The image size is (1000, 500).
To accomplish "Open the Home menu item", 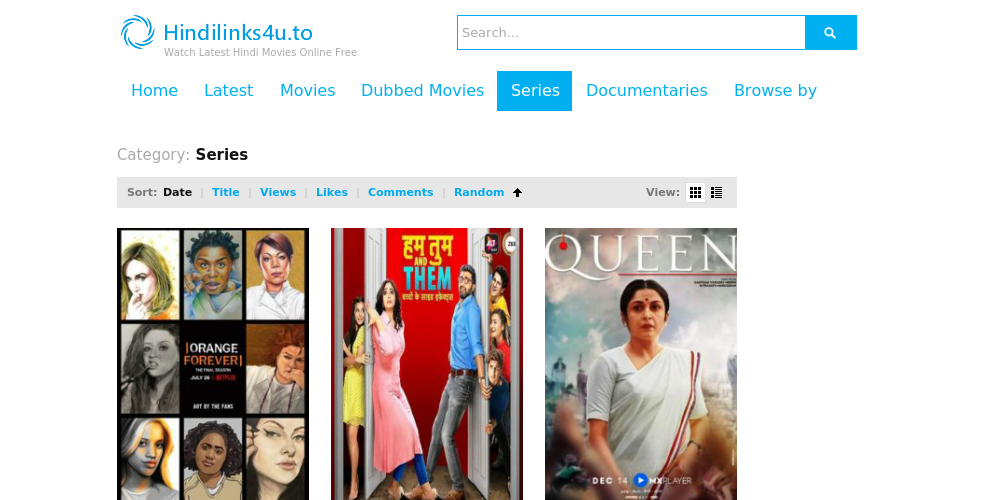I will pyautogui.click(x=154, y=91).
